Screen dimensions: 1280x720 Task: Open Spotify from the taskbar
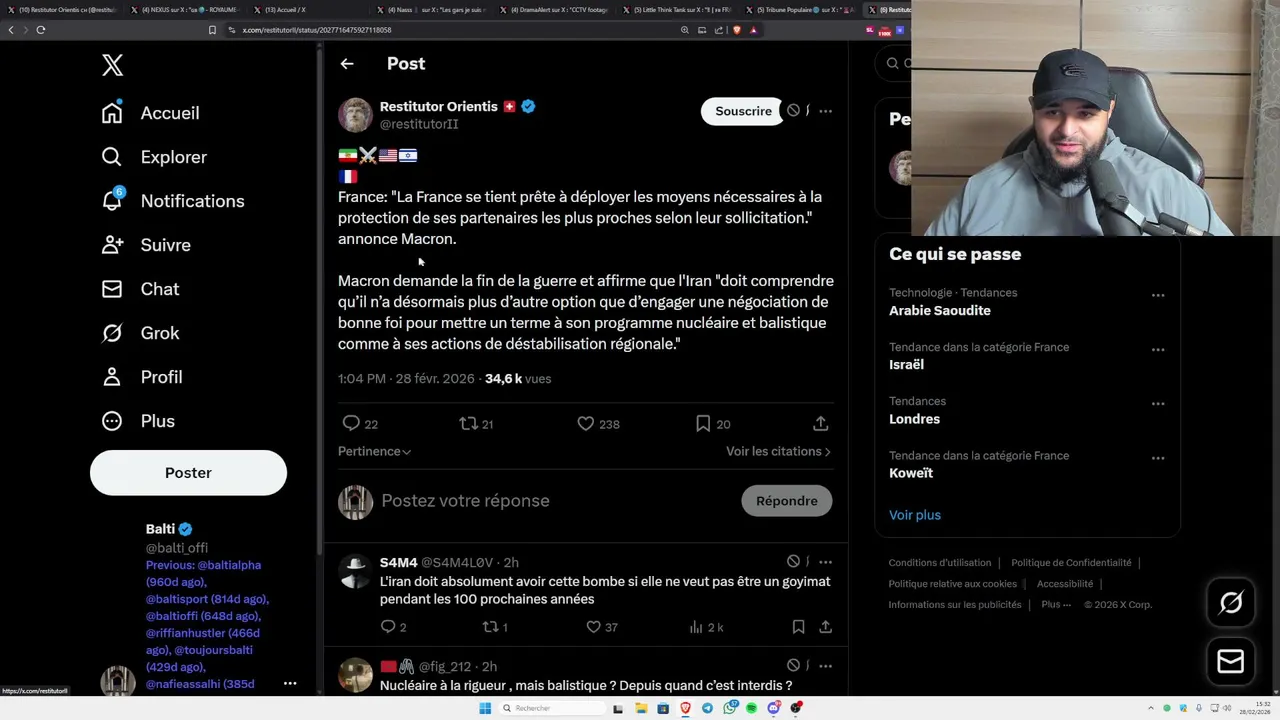coord(752,708)
